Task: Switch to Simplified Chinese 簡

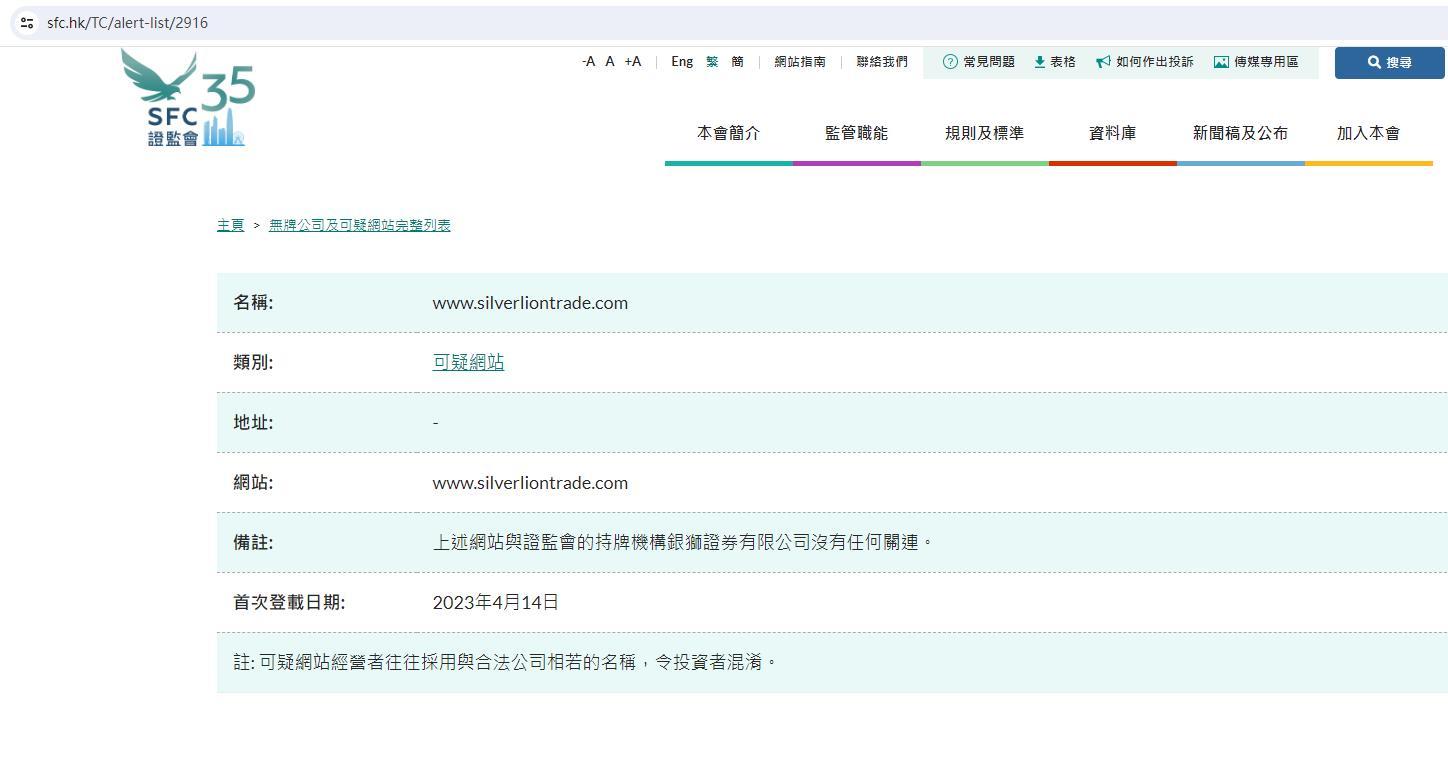Action: click(737, 62)
